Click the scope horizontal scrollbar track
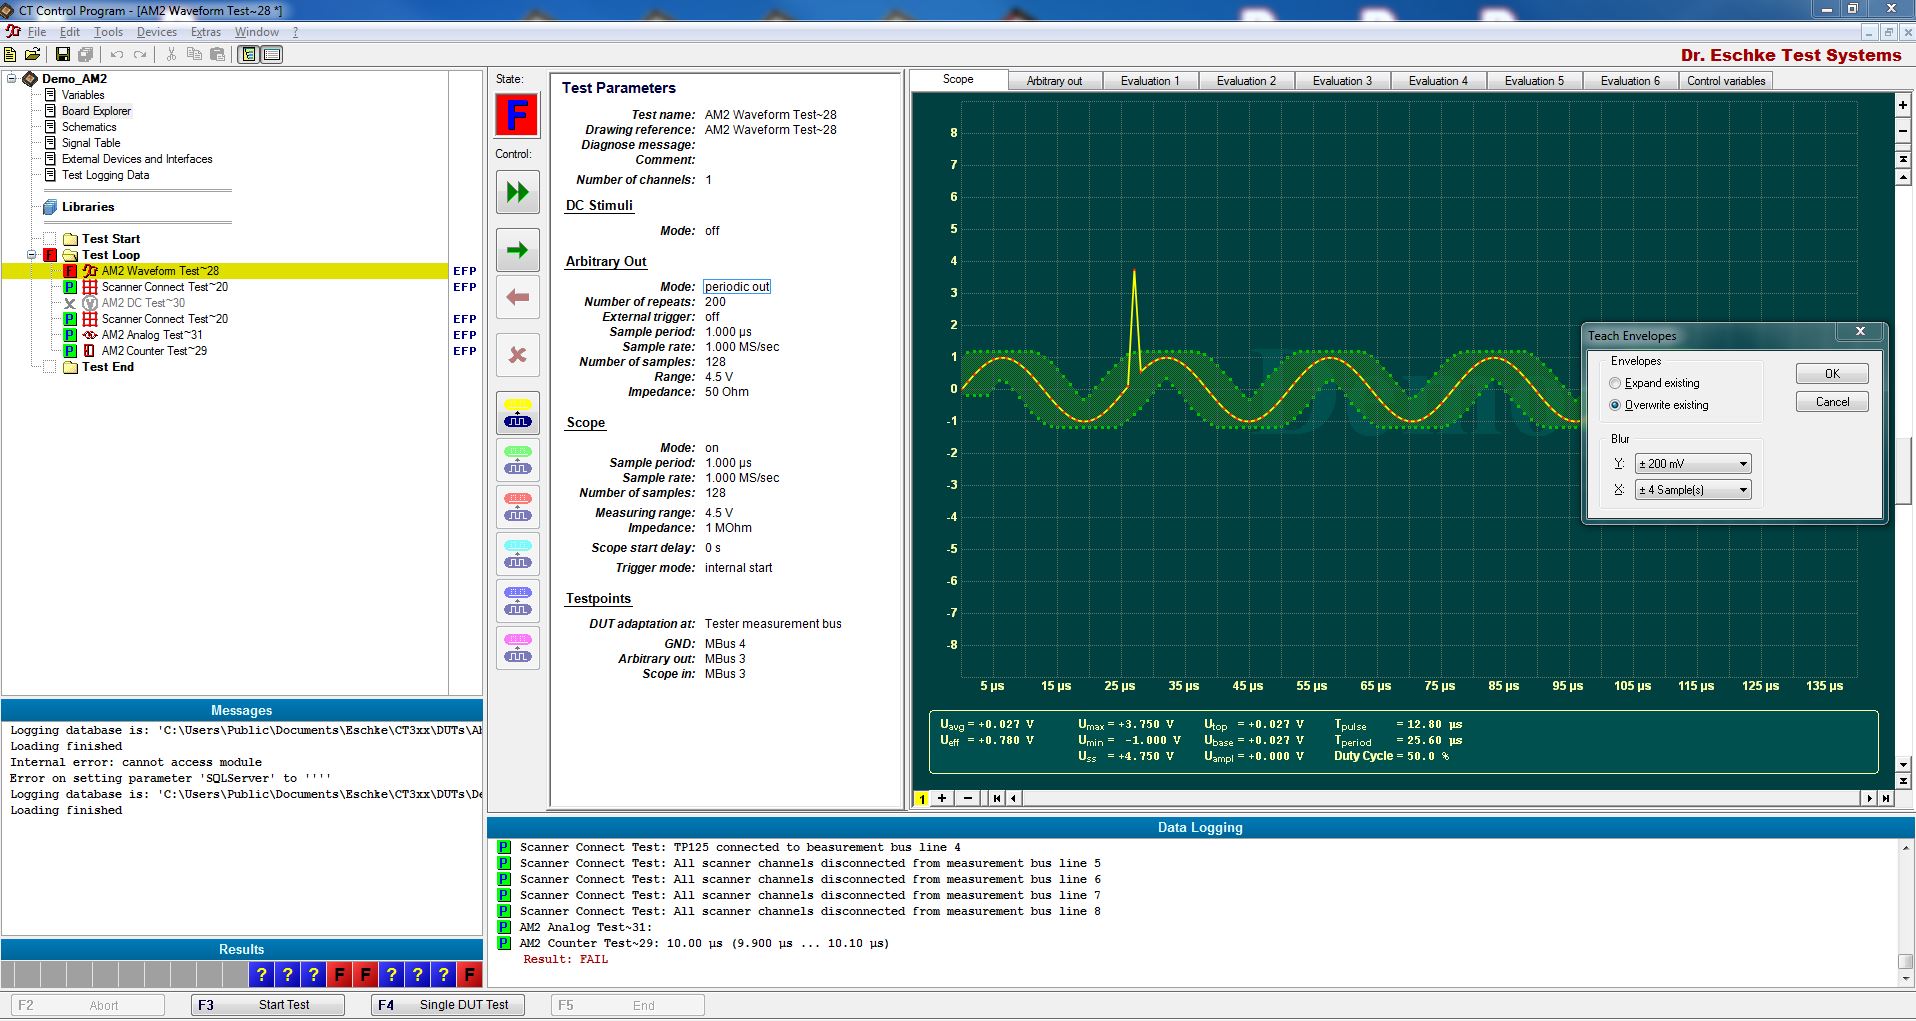Viewport: 1916px width, 1021px height. pos(1440,798)
